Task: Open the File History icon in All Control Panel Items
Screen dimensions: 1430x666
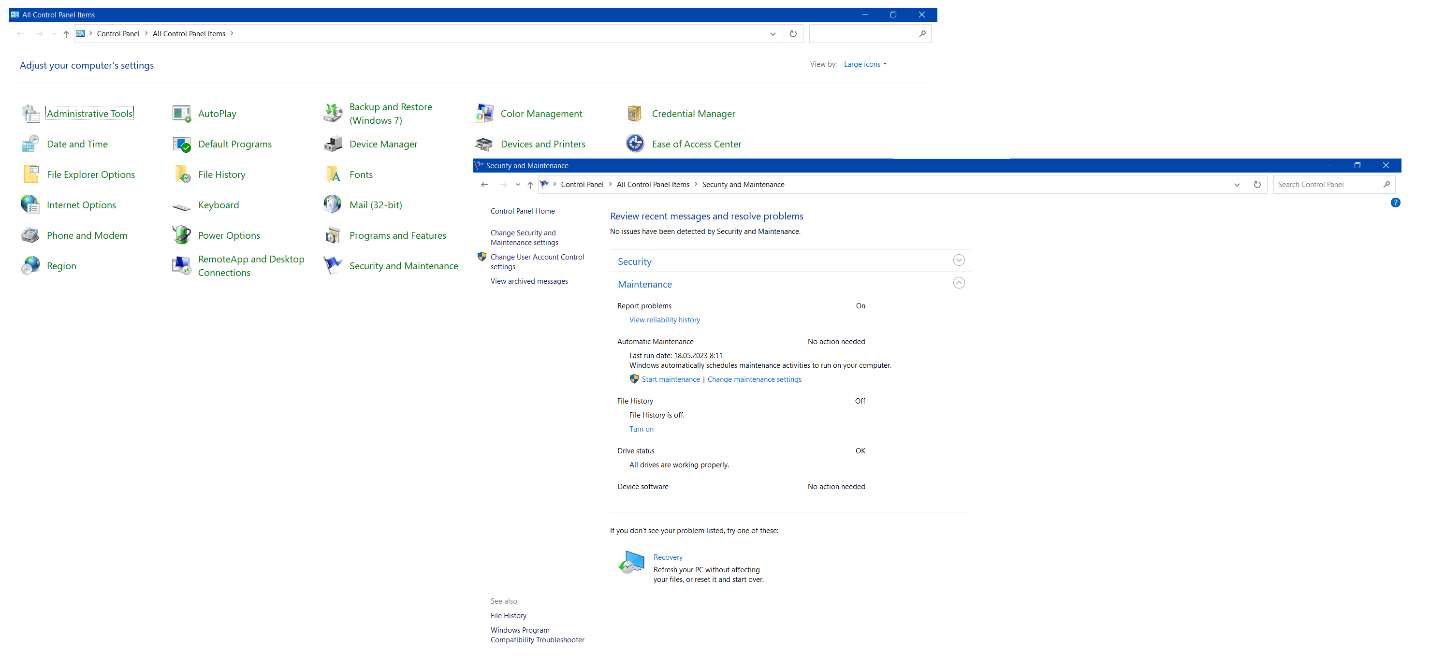Action: pos(181,175)
